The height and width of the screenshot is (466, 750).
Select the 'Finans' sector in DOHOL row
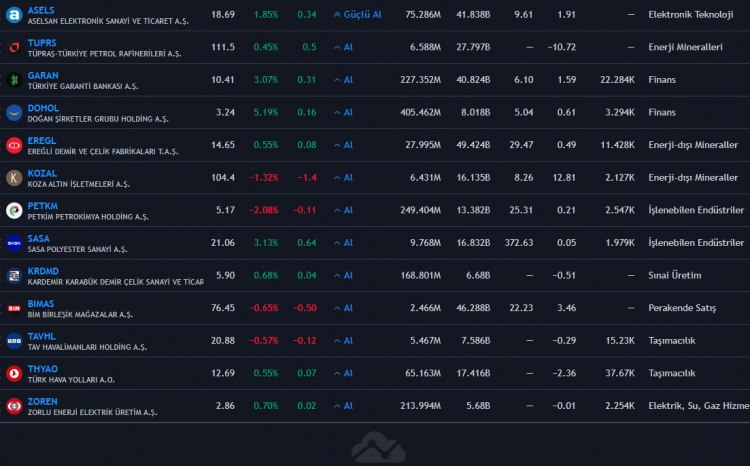tap(662, 112)
